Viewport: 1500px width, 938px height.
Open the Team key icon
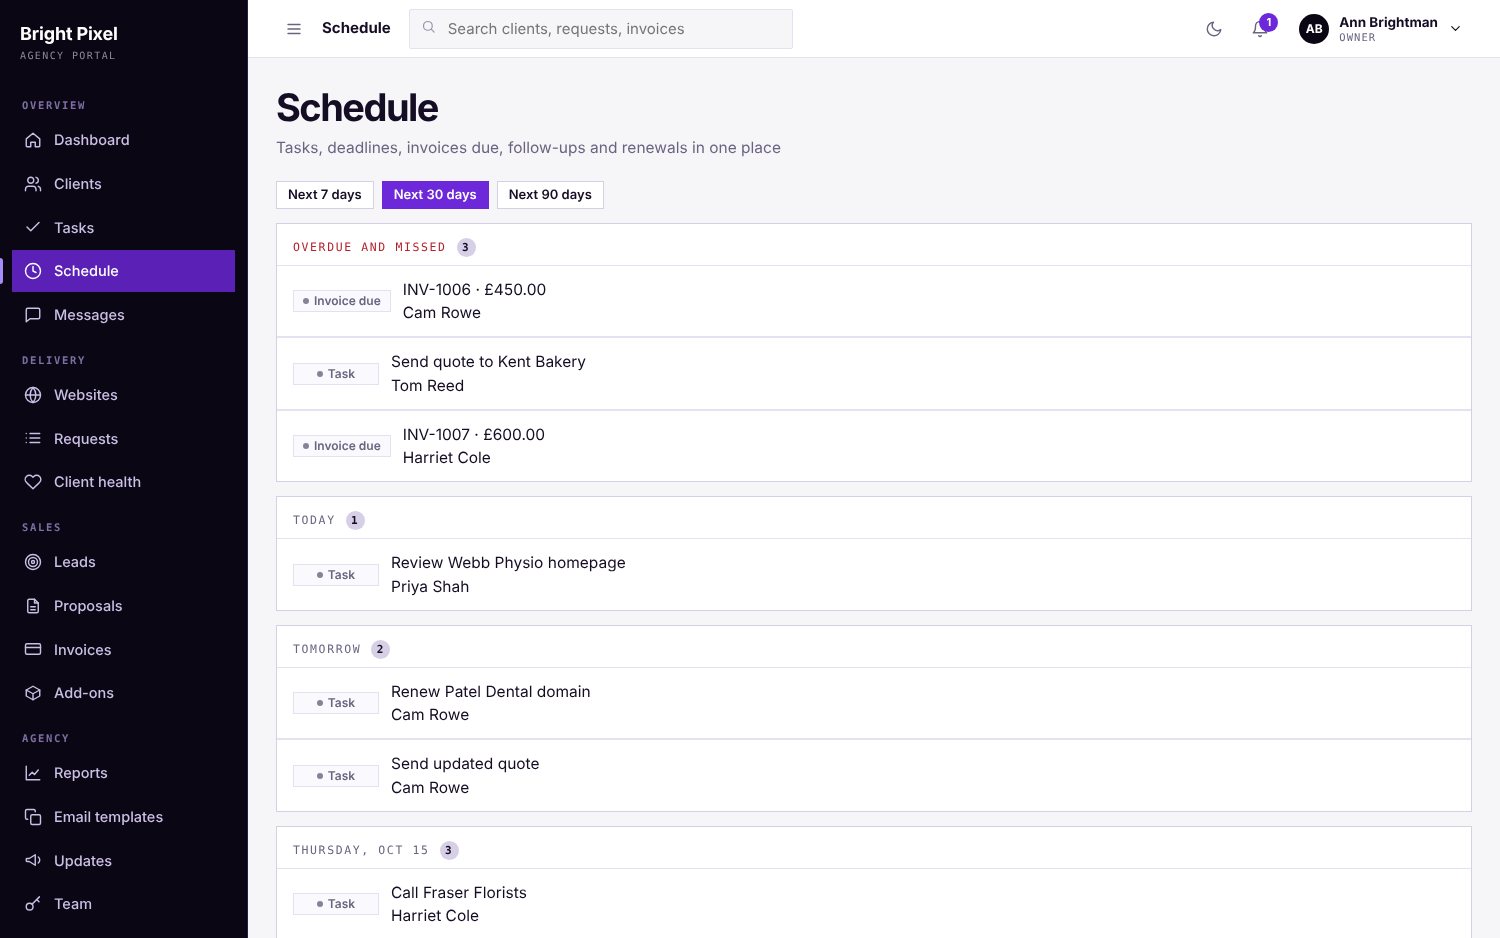click(x=33, y=904)
